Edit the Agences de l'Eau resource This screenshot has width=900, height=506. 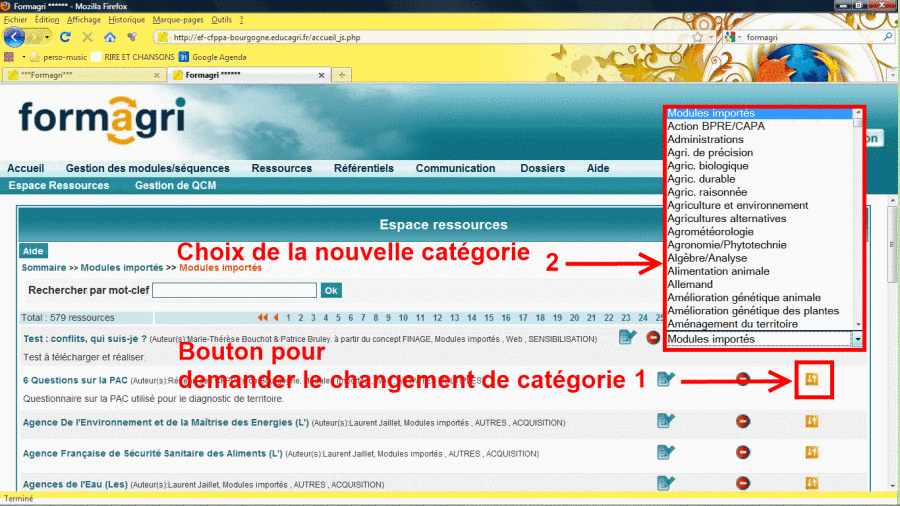point(665,483)
